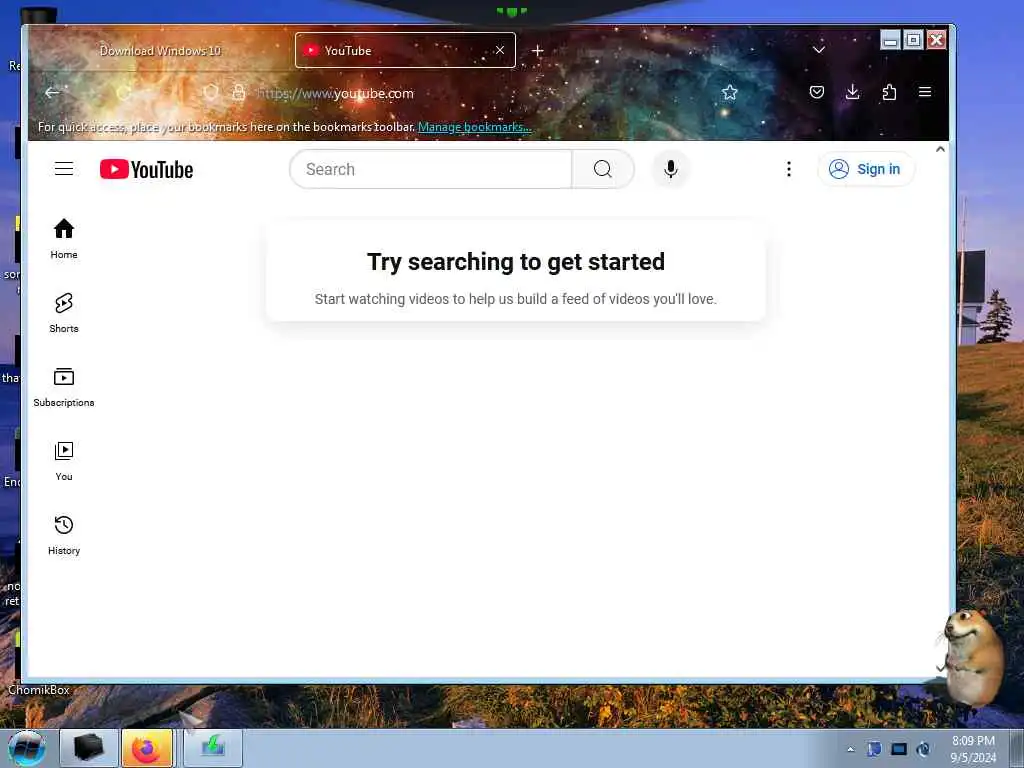The height and width of the screenshot is (768, 1024).
Task: Click the magnifier search button
Action: tap(603, 169)
